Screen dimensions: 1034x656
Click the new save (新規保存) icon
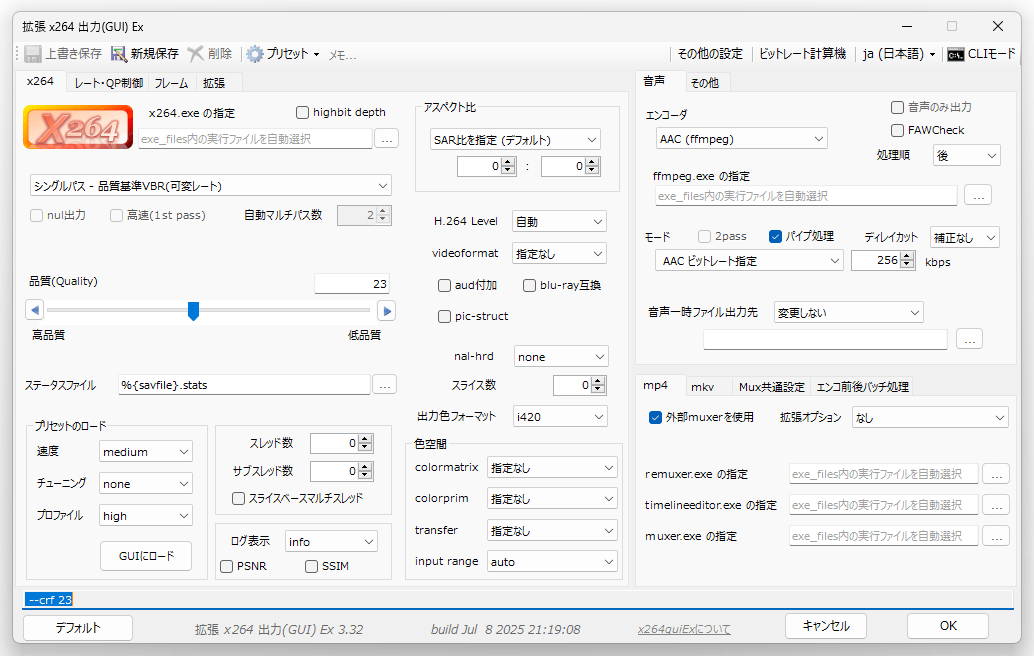point(119,54)
